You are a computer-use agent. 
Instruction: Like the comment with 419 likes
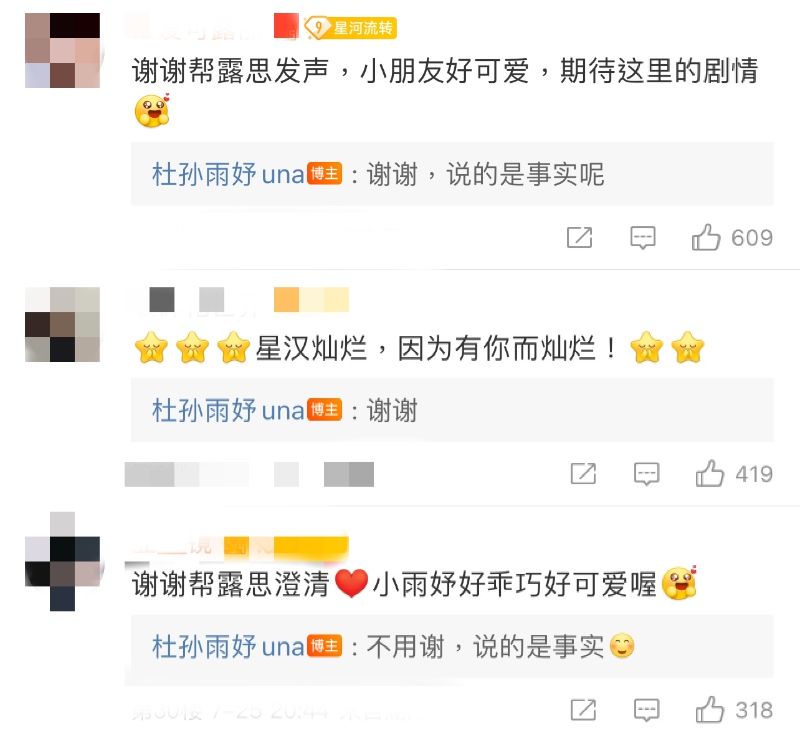(710, 474)
